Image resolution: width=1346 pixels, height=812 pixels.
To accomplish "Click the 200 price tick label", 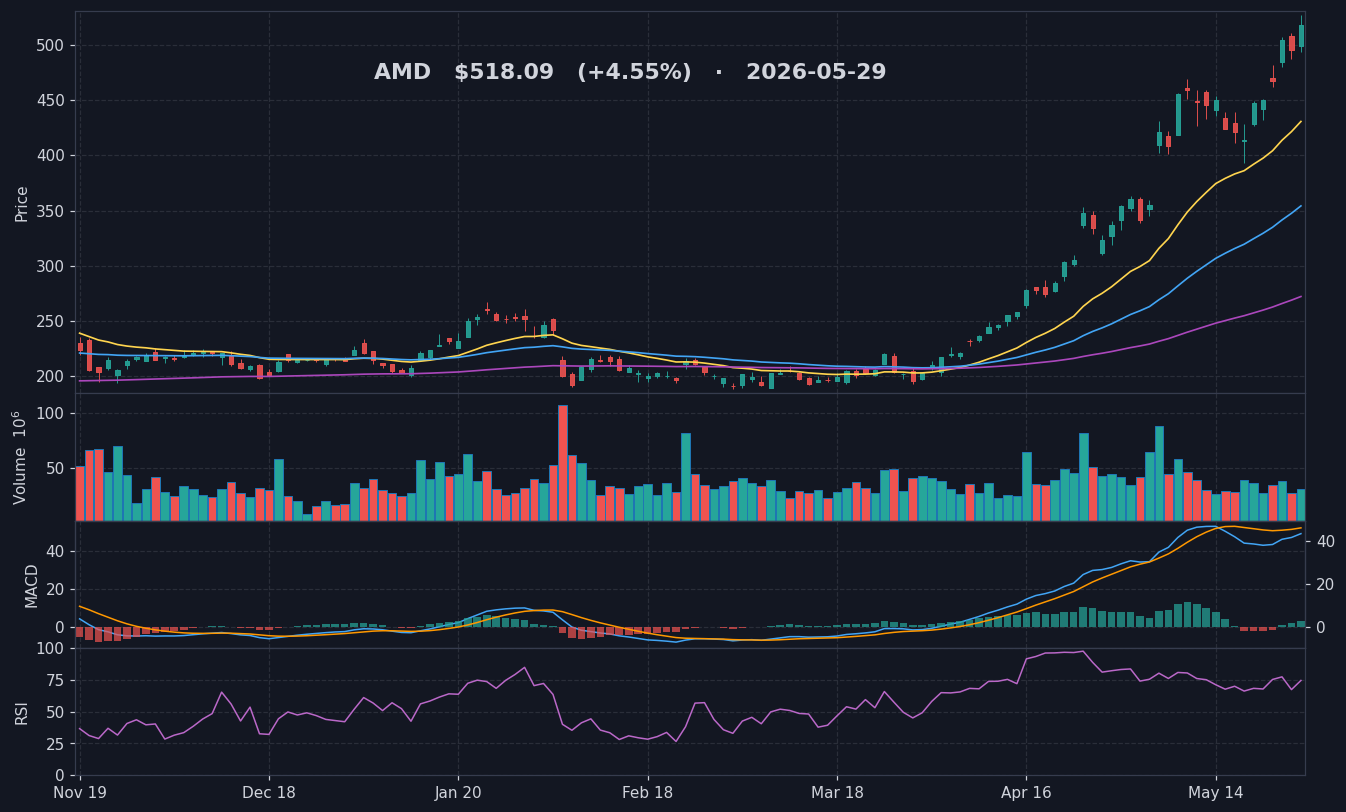I will coord(50,377).
